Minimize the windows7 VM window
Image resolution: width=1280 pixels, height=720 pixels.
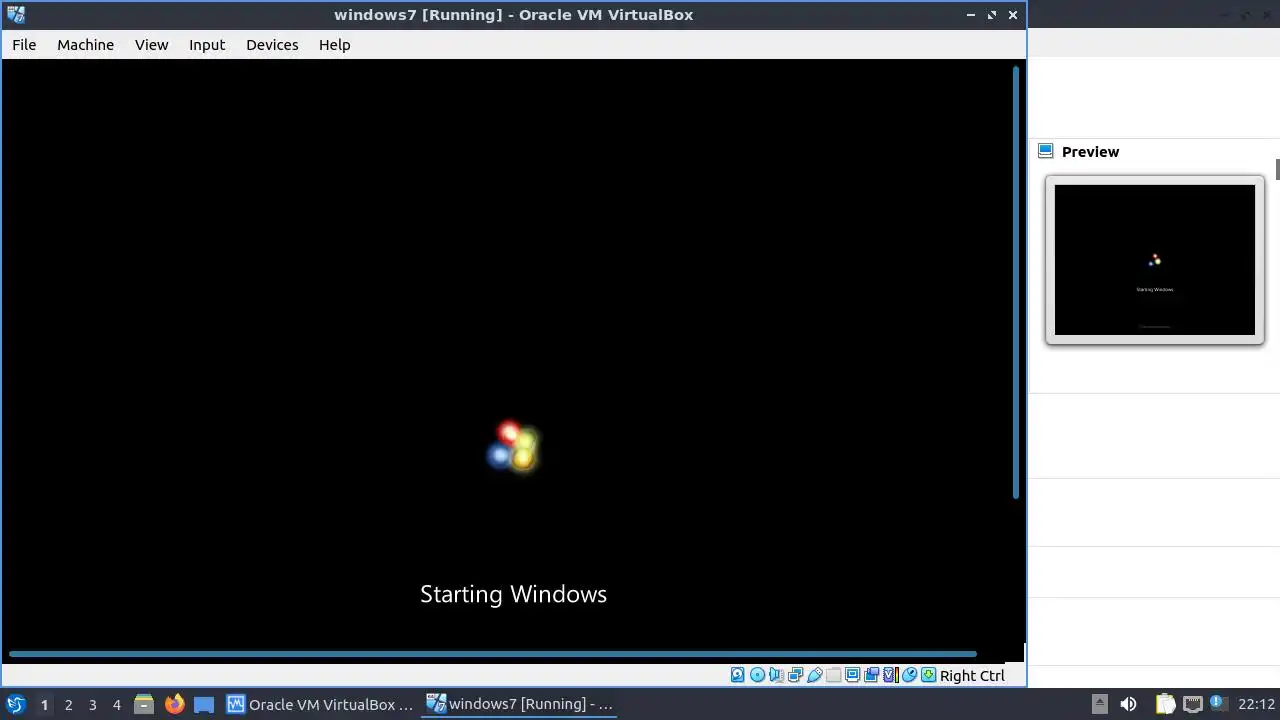(x=971, y=15)
